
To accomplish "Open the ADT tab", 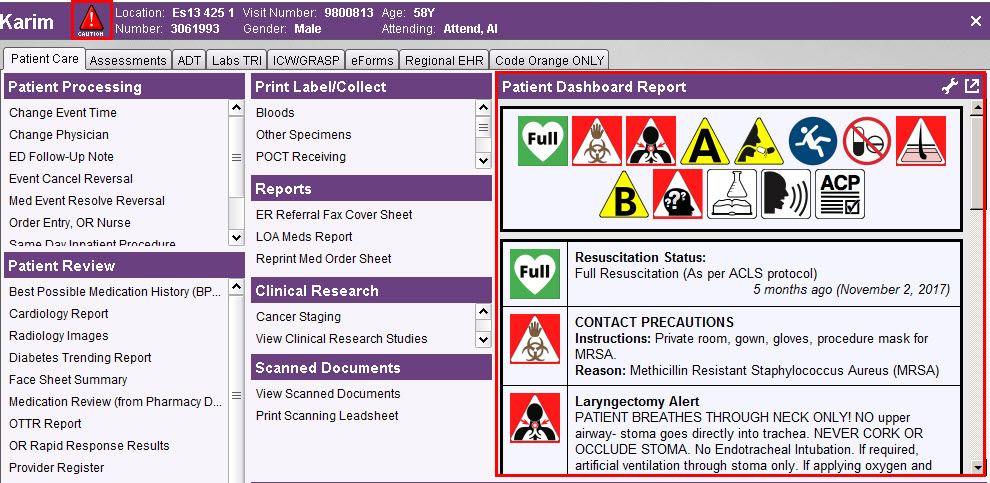I will point(189,61).
